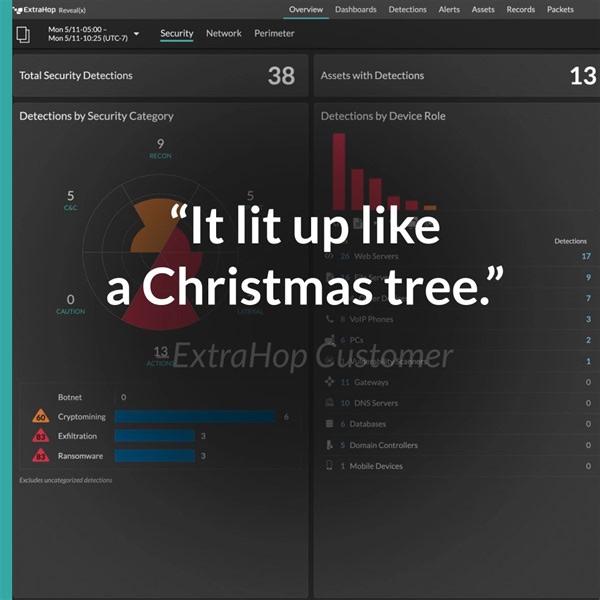The image size is (600, 600).
Task: Click the Mobile Devices row label
Action: coord(376,466)
